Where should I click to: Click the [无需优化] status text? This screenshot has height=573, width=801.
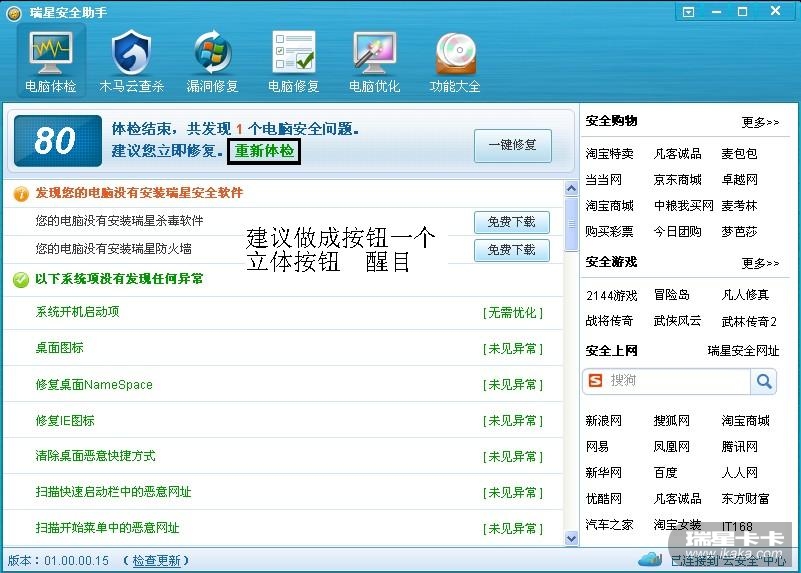coord(512,313)
